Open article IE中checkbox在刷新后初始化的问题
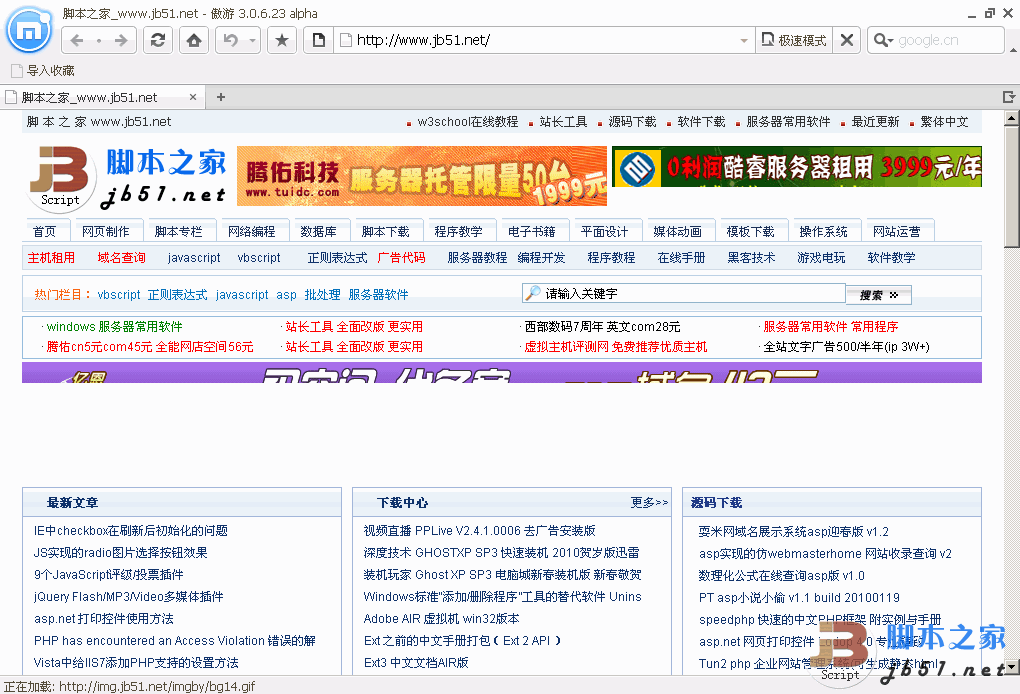The image size is (1020, 694). click(131, 531)
